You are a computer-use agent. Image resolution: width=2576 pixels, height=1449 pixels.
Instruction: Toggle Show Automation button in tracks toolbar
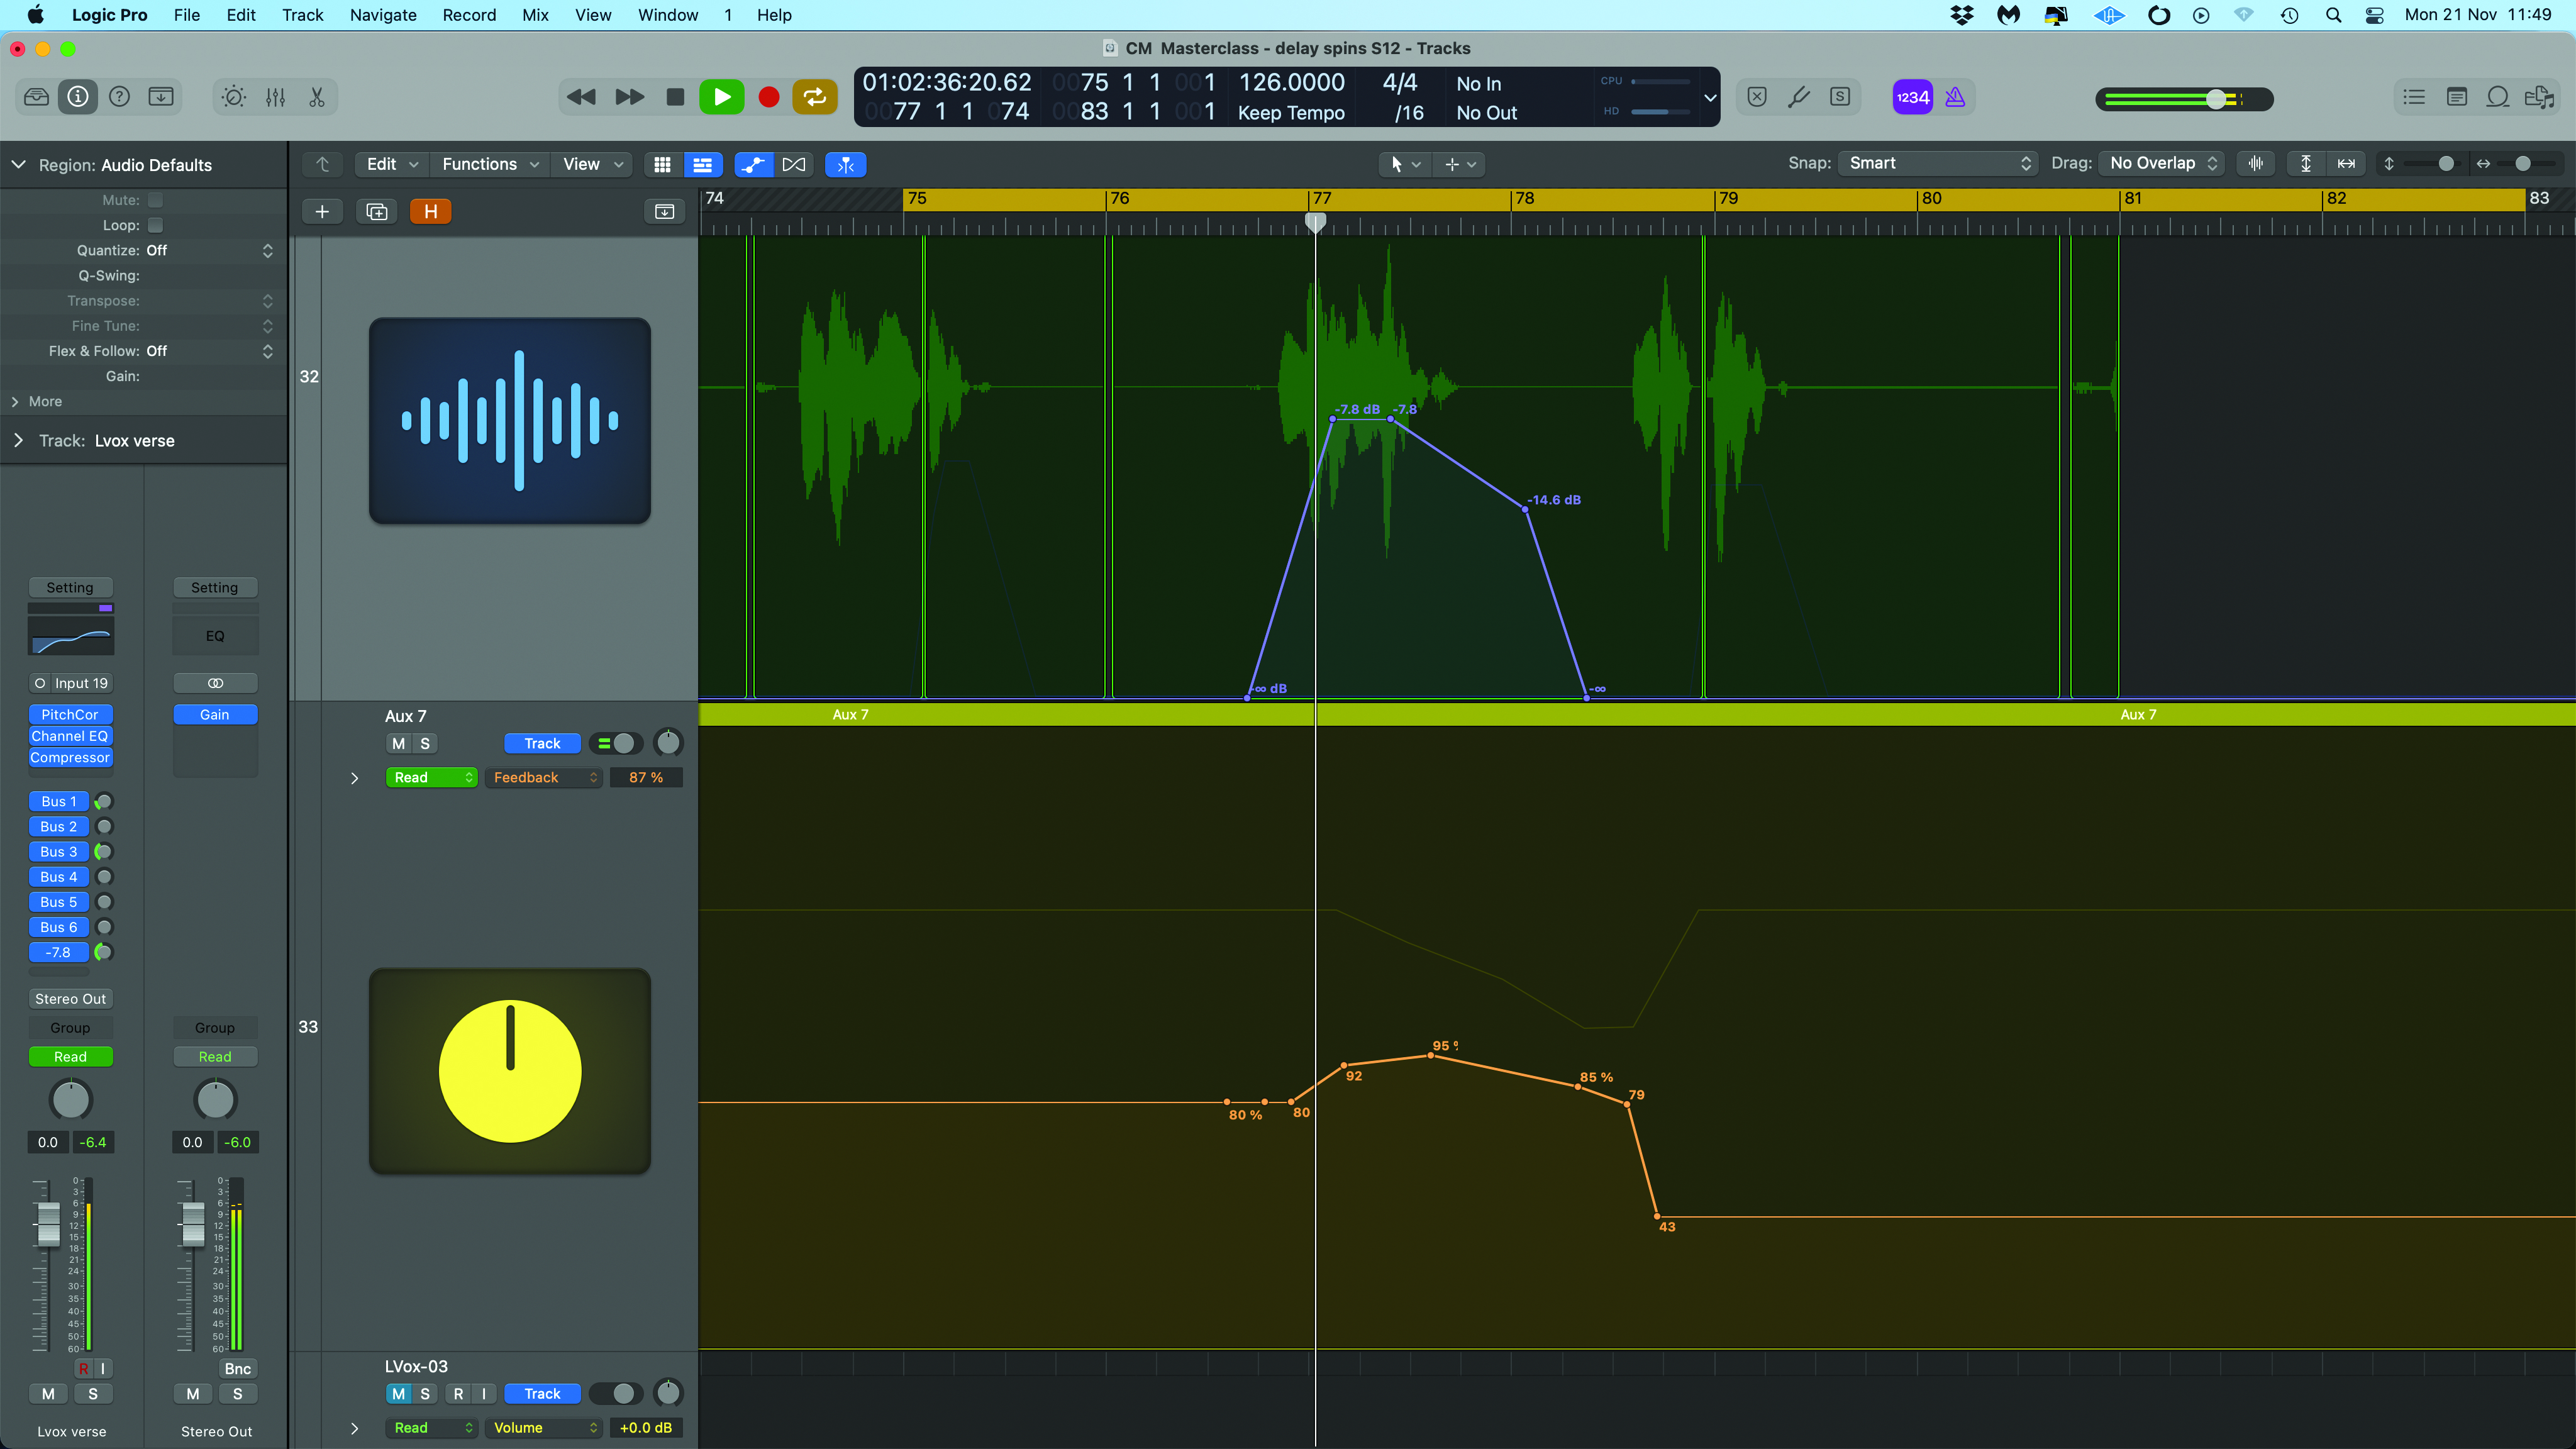(x=753, y=164)
